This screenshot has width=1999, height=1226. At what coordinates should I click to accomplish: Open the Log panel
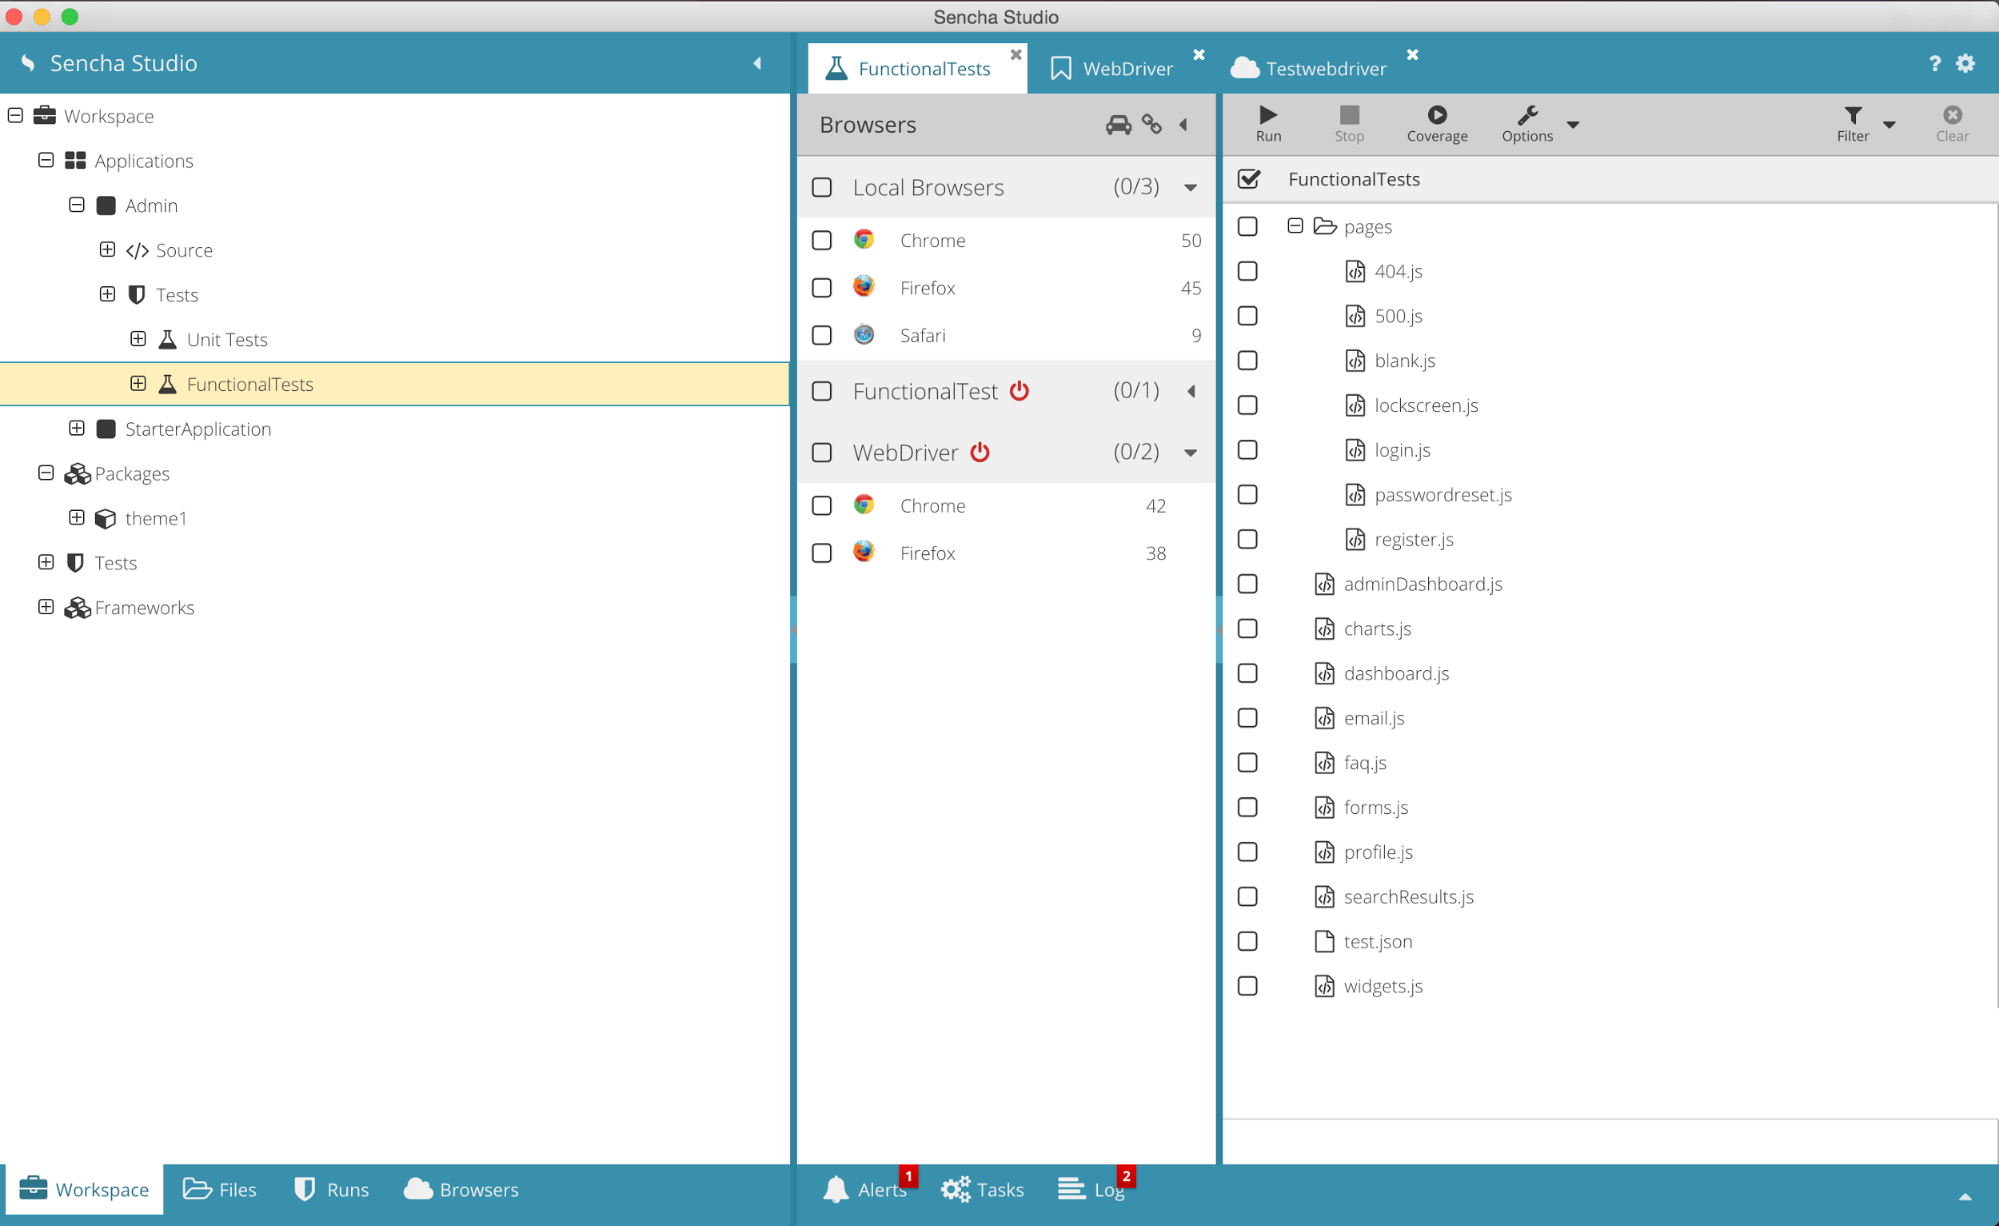[1093, 1189]
